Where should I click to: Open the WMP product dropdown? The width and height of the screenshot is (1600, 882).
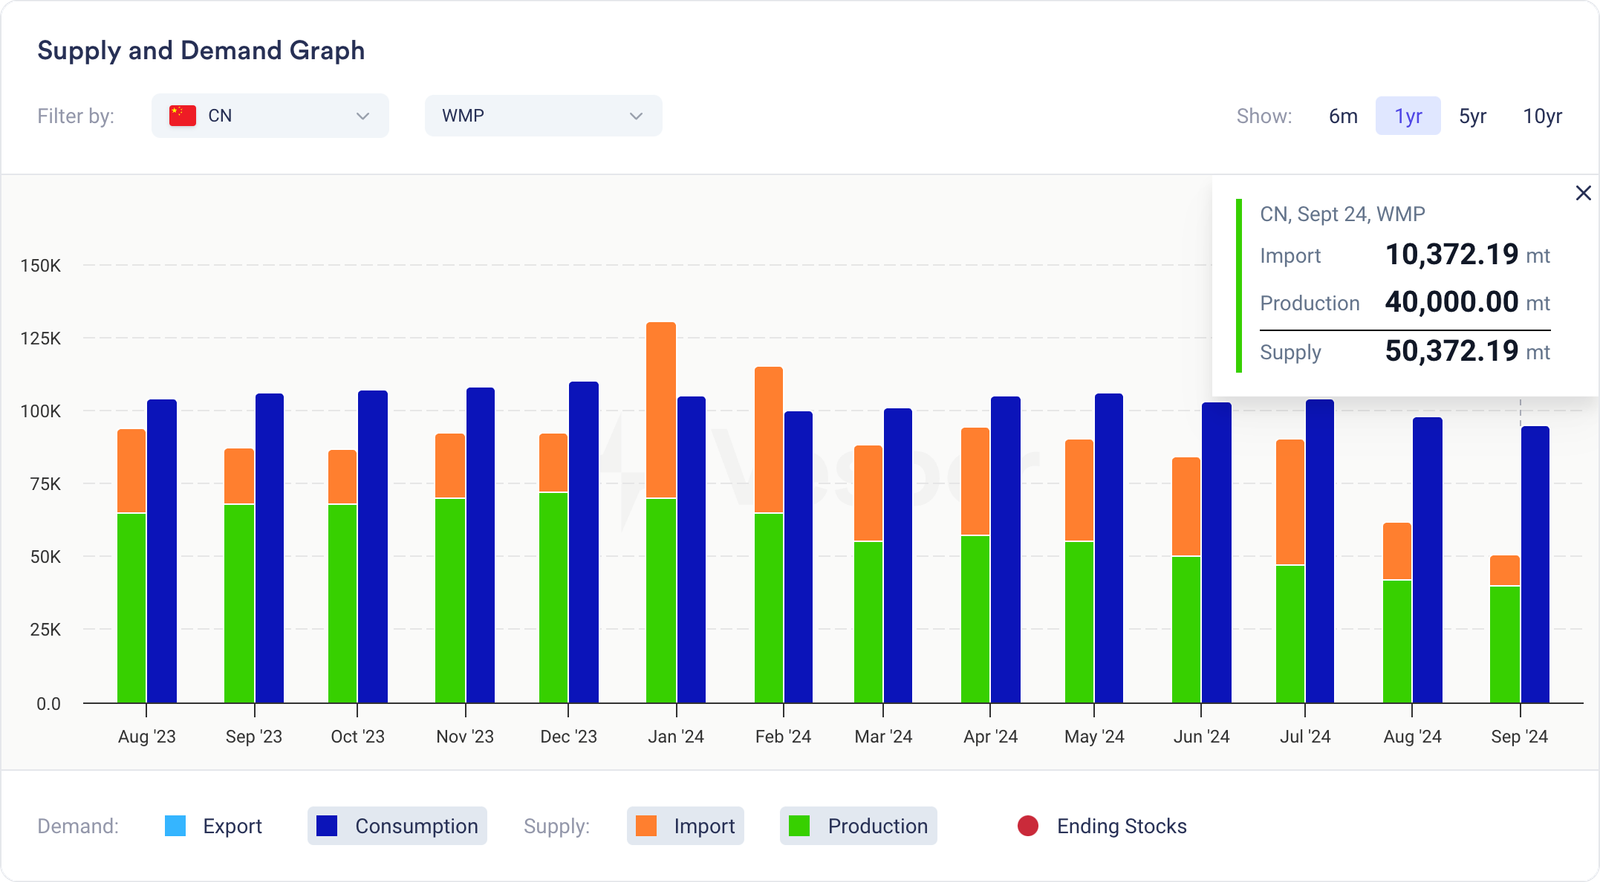point(542,116)
